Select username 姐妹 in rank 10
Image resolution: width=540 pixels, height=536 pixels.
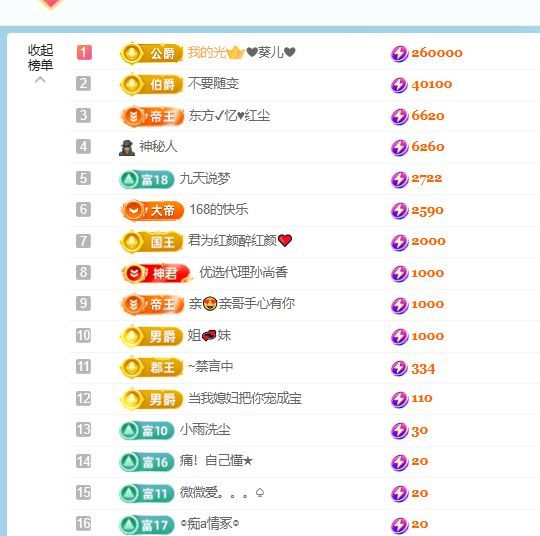click(x=209, y=335)
